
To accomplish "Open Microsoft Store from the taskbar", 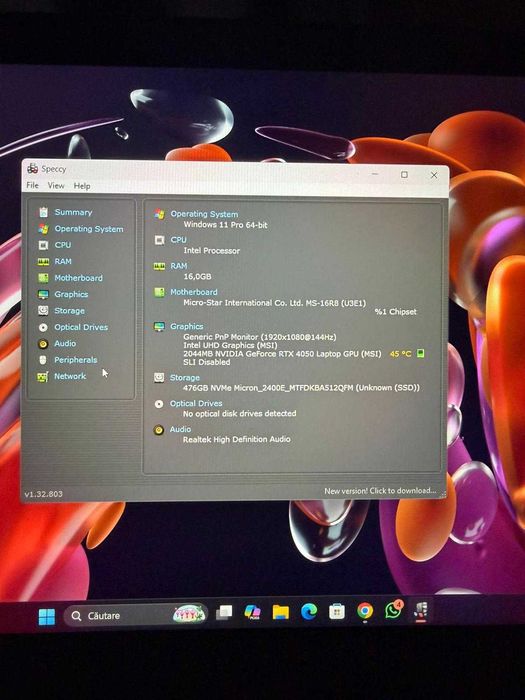I will coord(337,611).
